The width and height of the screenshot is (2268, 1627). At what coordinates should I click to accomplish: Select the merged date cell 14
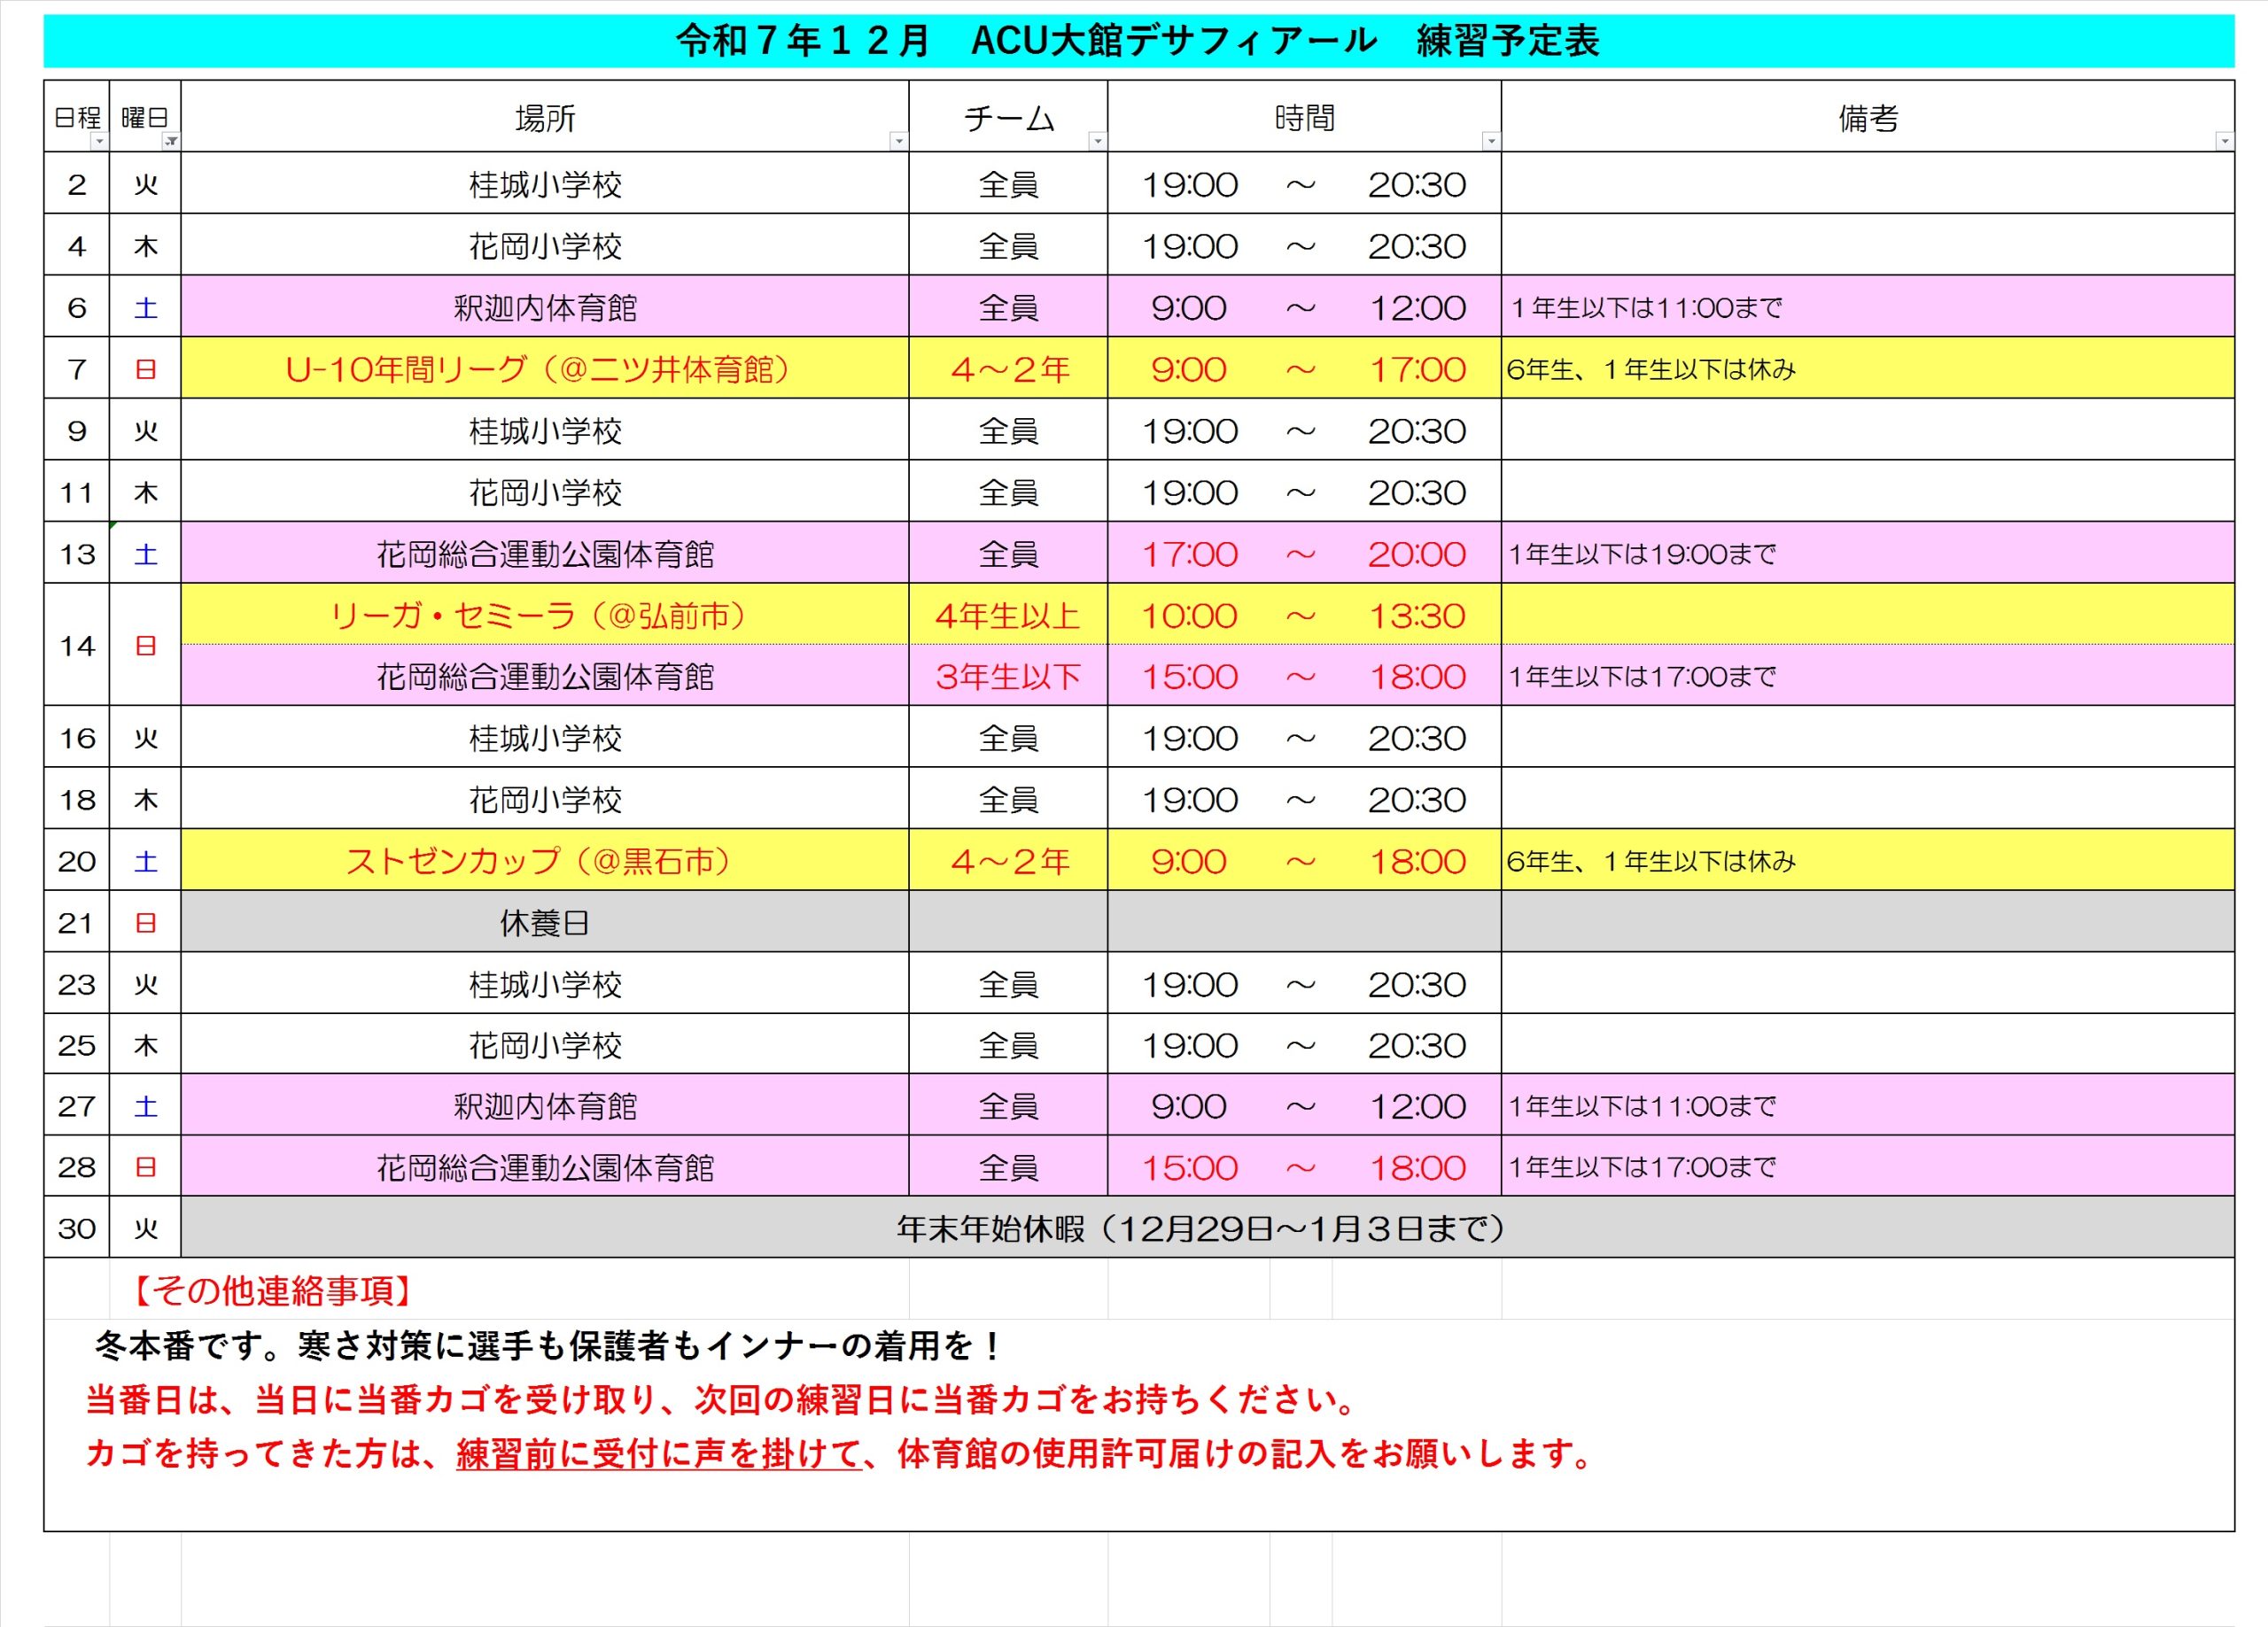(77, 646)
